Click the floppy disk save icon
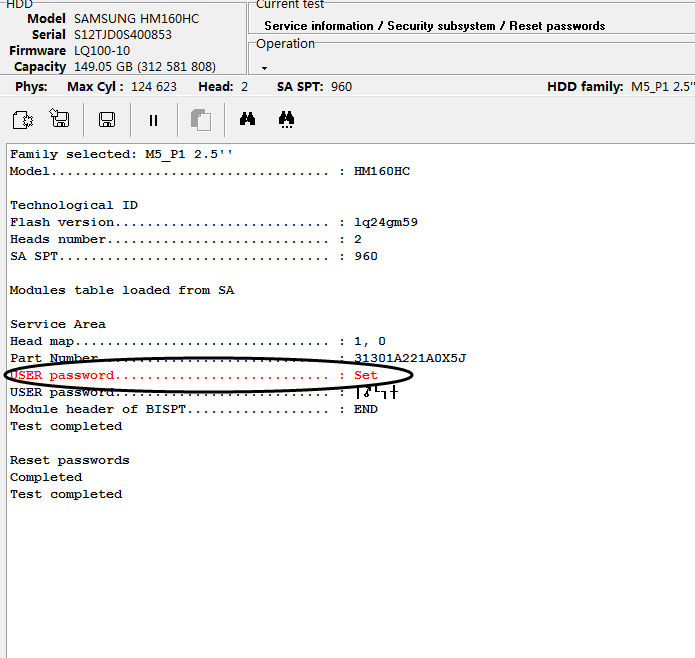The image size is (695, 658). tap(106, 120)
